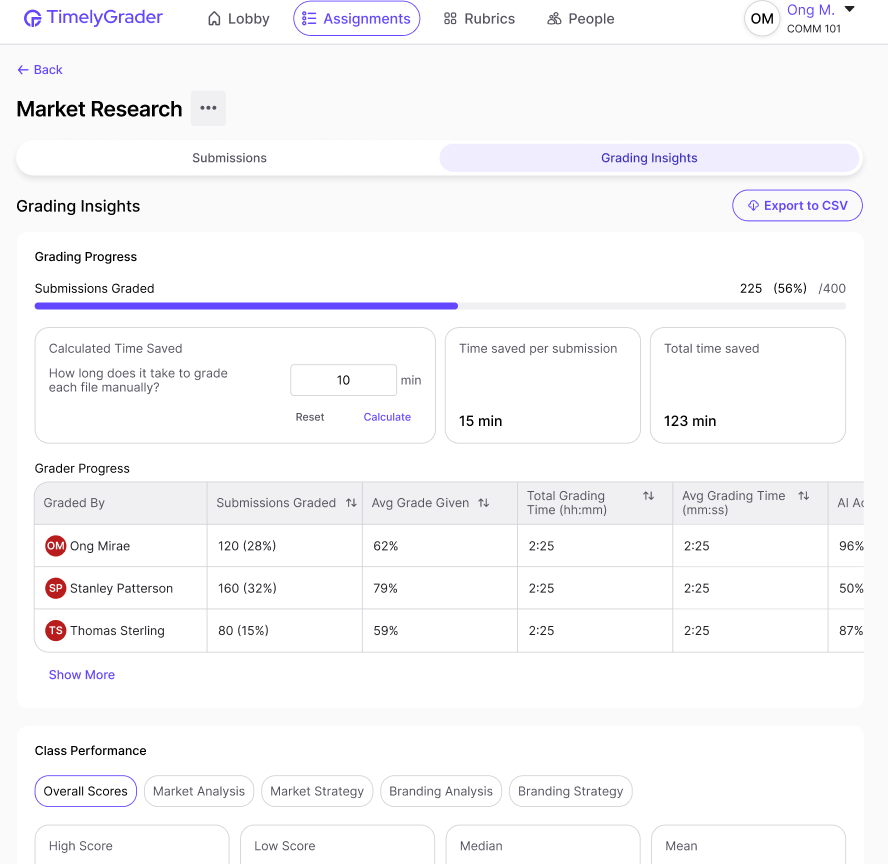This screenshot has width=888, height=864.
Task: Switch to the Submissions tab
Action: 229,158
